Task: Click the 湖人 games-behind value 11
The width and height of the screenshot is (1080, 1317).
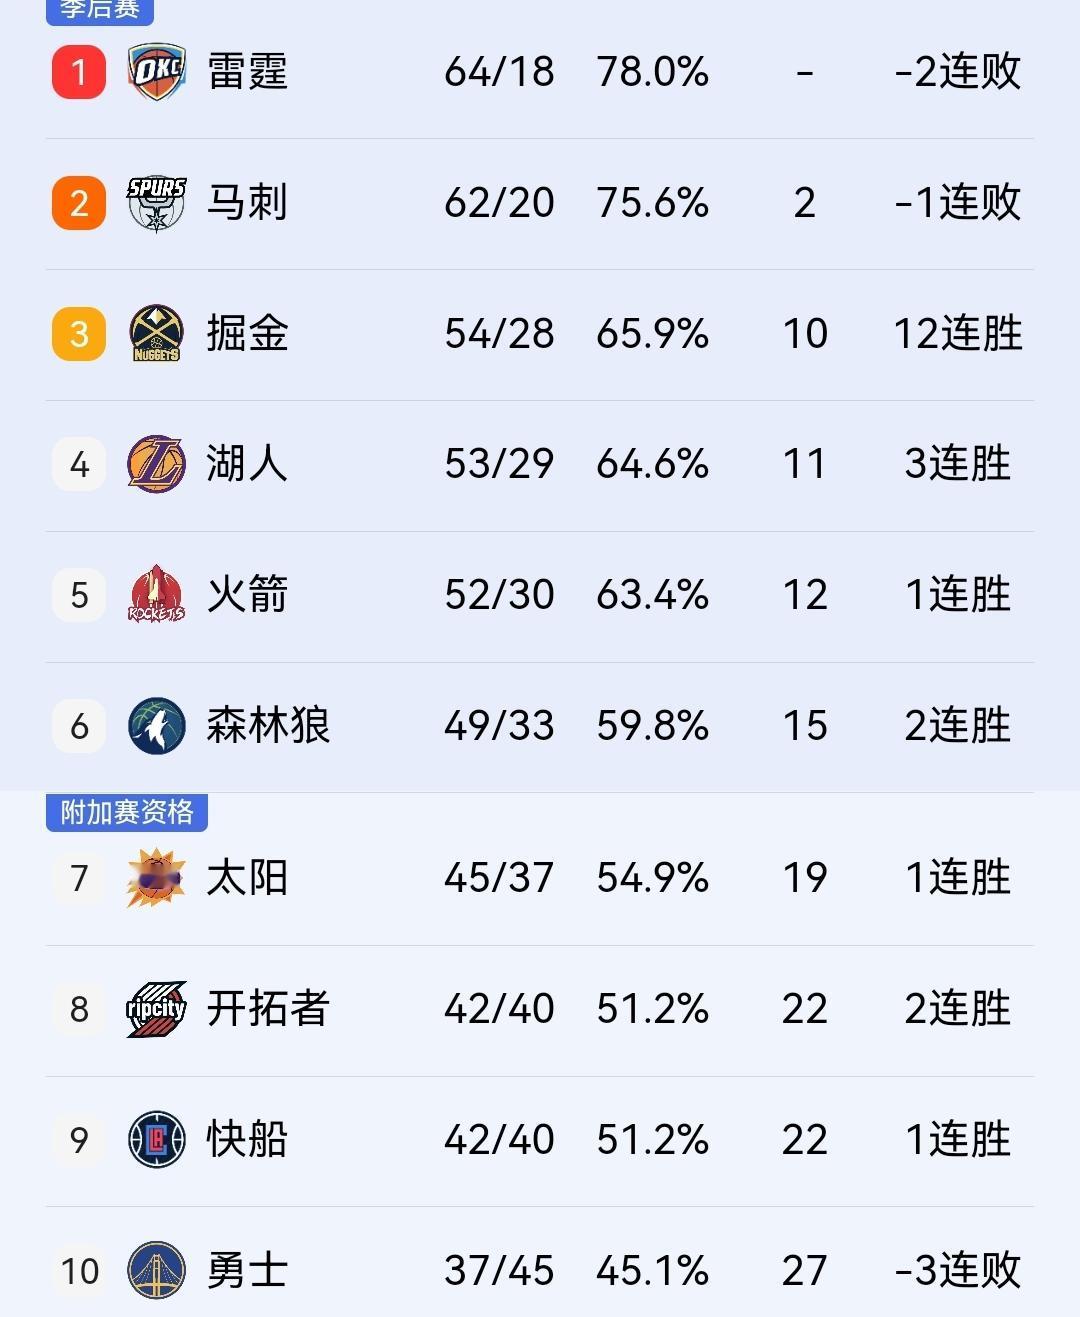Action: tap(804, 464)
